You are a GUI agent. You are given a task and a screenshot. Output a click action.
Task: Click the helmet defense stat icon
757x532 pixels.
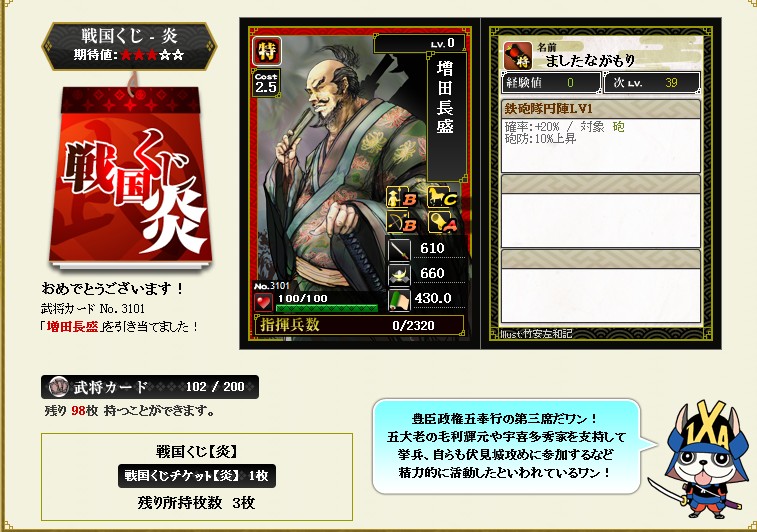(x=399, y=275)
